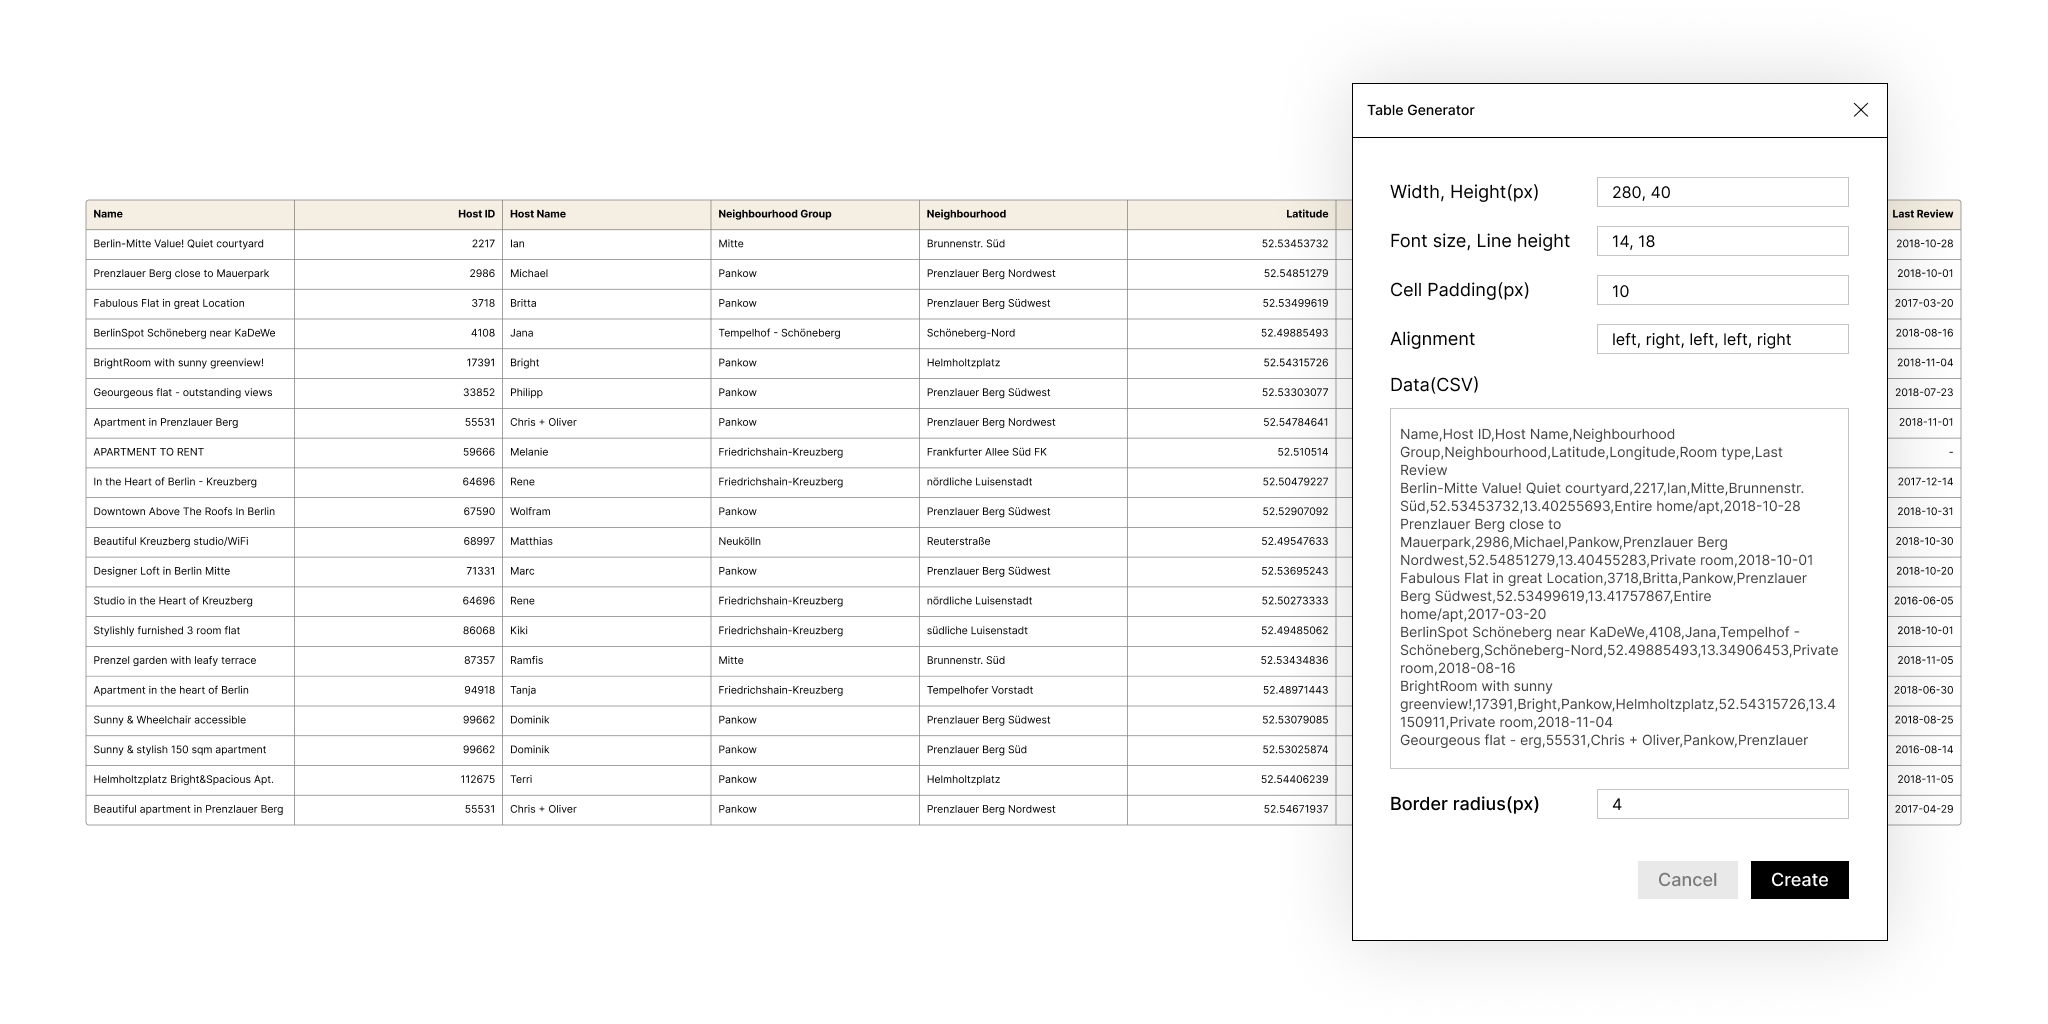
Task: Select the APARTMENT TO RENT cell
Action: click(x=190, y=452)
